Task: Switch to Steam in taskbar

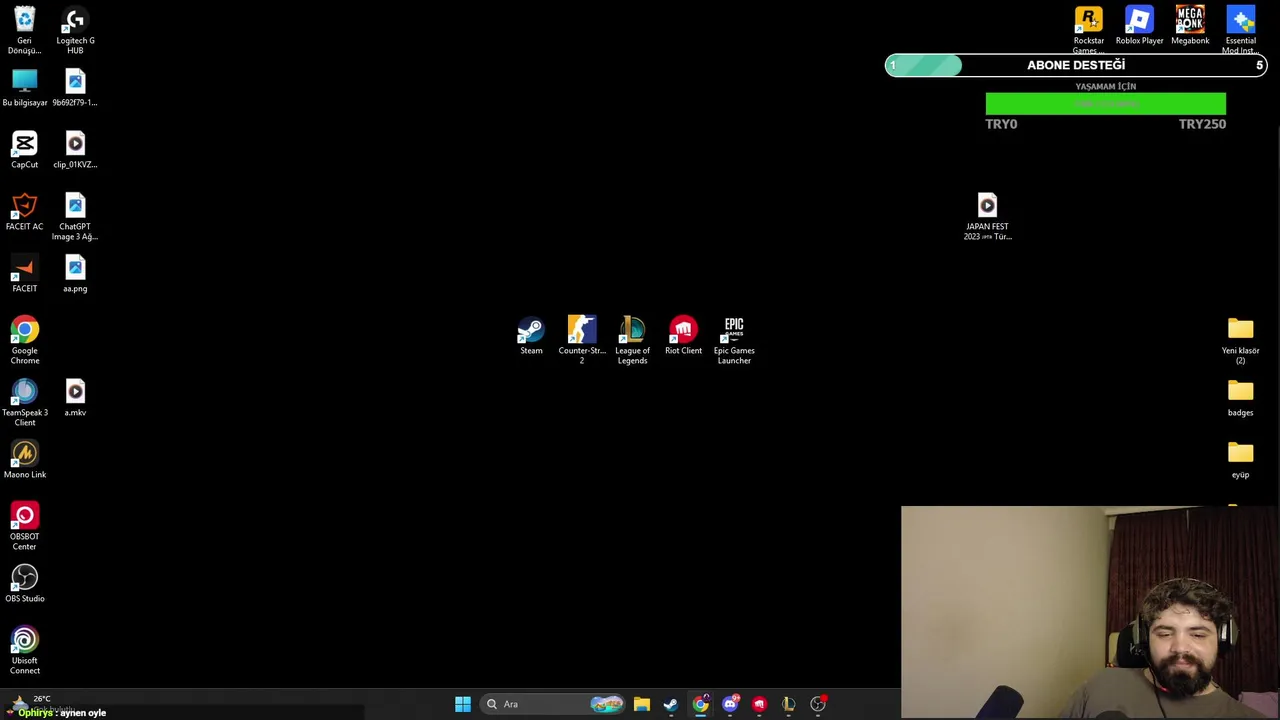Action: (x=671, y=704)
